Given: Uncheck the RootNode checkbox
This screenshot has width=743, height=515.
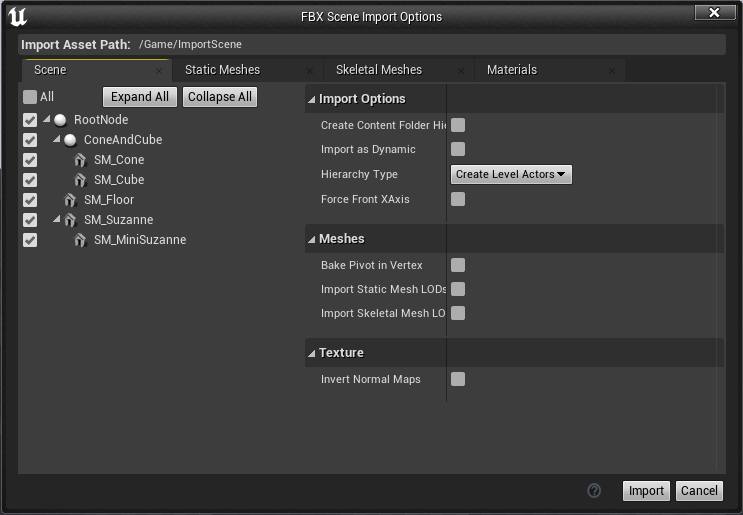Looking at the screenshot, I should coord(30,120).
